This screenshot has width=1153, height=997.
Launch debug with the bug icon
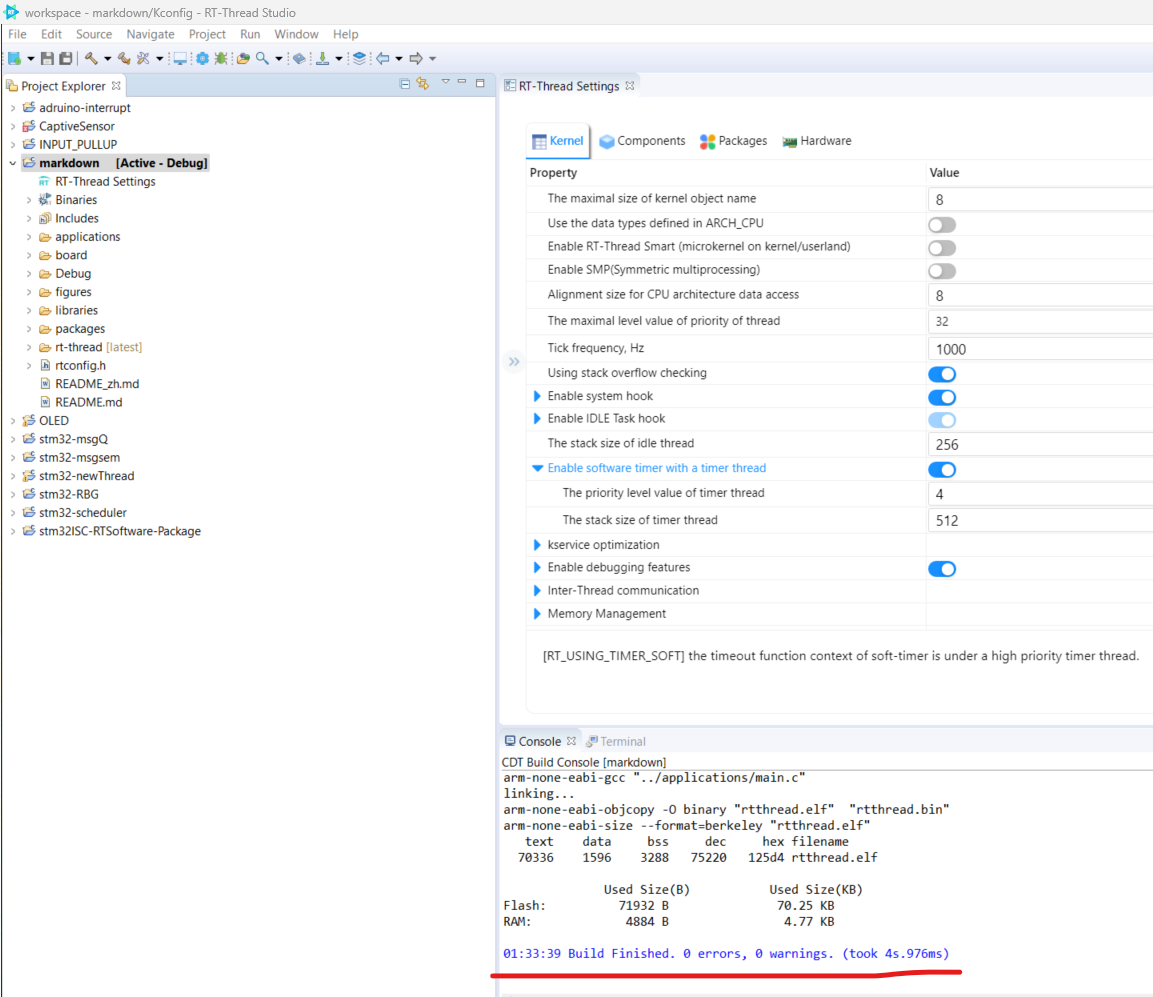(x=220, y=58)
